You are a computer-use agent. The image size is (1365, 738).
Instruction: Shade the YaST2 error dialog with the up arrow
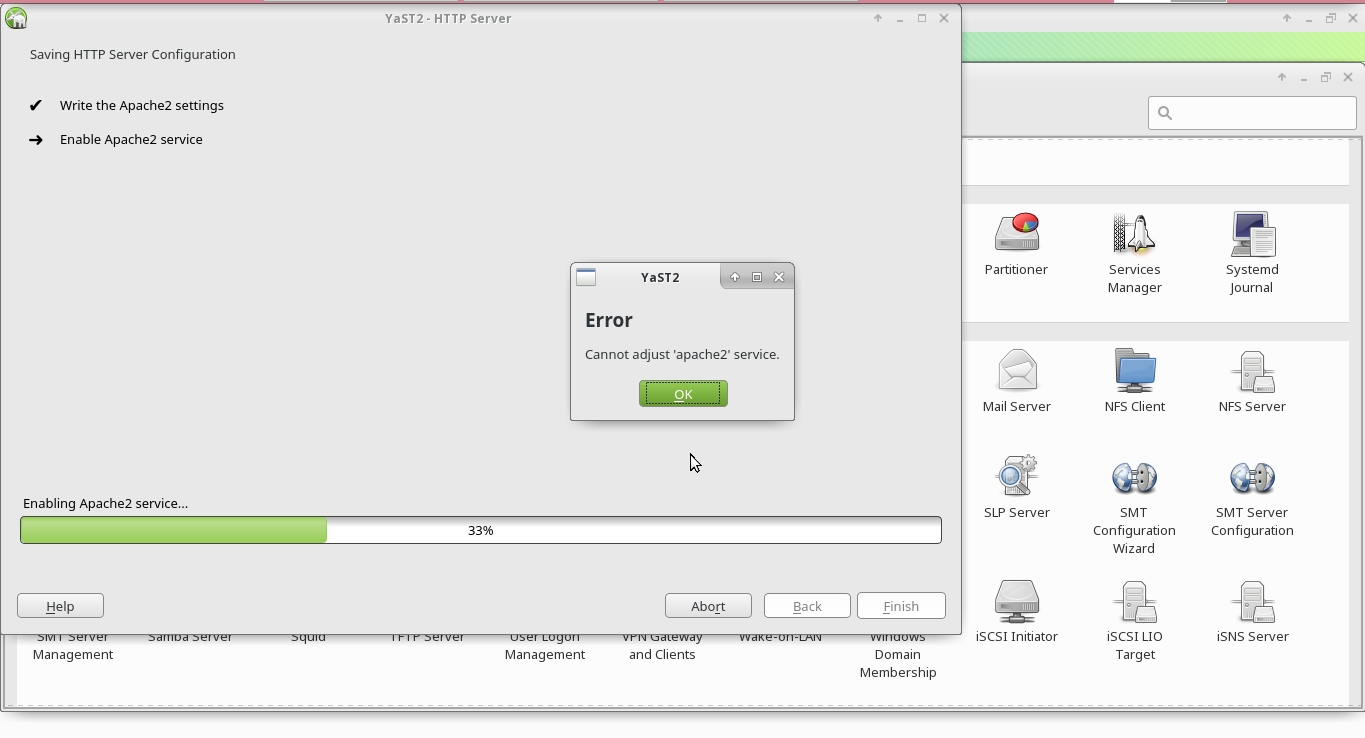735,277
